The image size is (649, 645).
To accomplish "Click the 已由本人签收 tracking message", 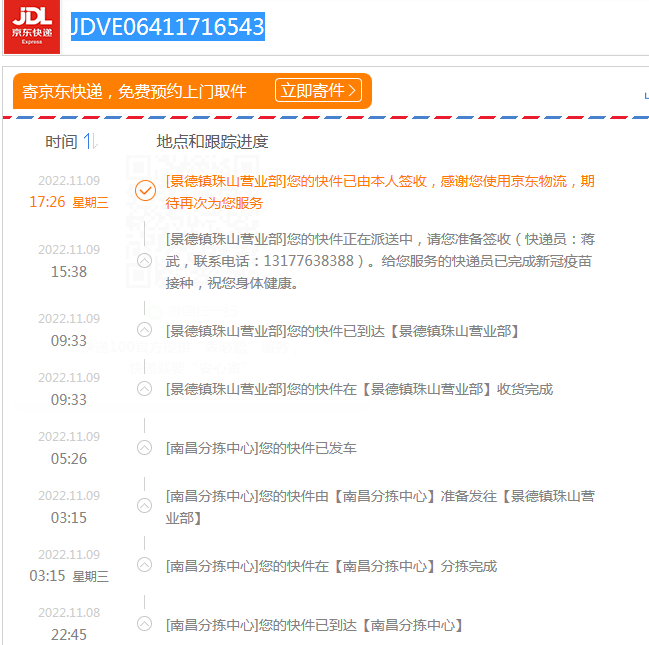I will click(x=380, y=192).
